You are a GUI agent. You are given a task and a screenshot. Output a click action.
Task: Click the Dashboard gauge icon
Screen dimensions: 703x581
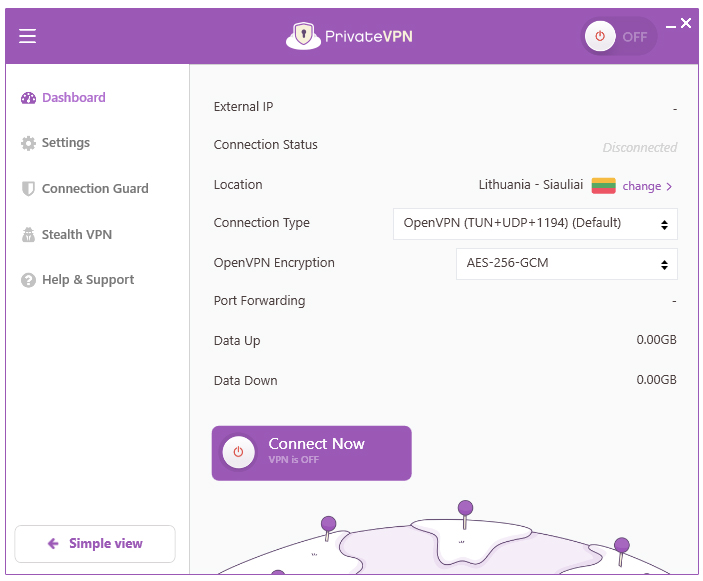coord(28,98)
